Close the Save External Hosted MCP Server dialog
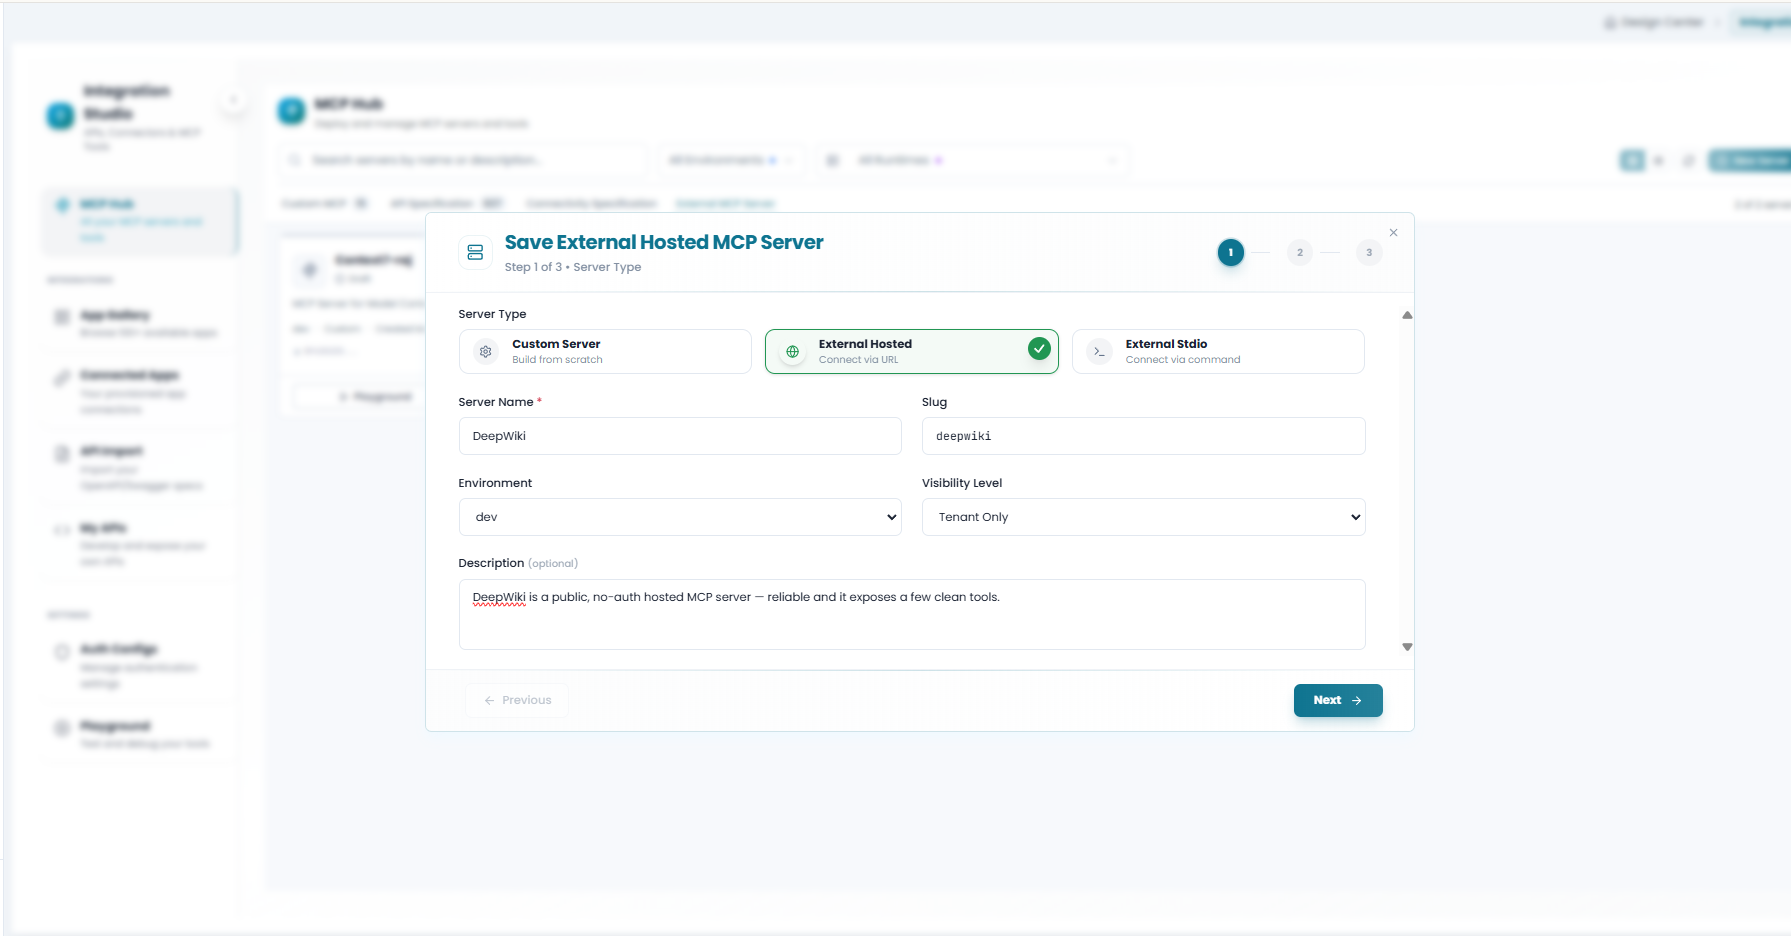The width and height of the screenshot is (1791, 936). click(x=1393, y=233)
